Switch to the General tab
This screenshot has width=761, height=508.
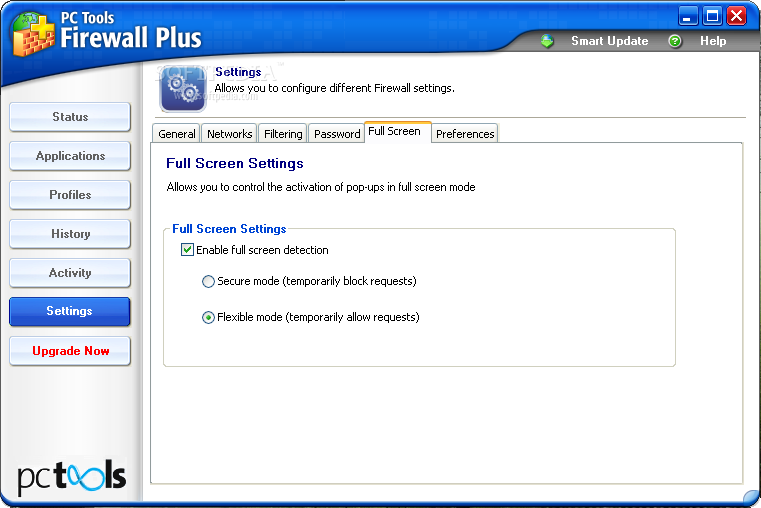click(177, 134)
